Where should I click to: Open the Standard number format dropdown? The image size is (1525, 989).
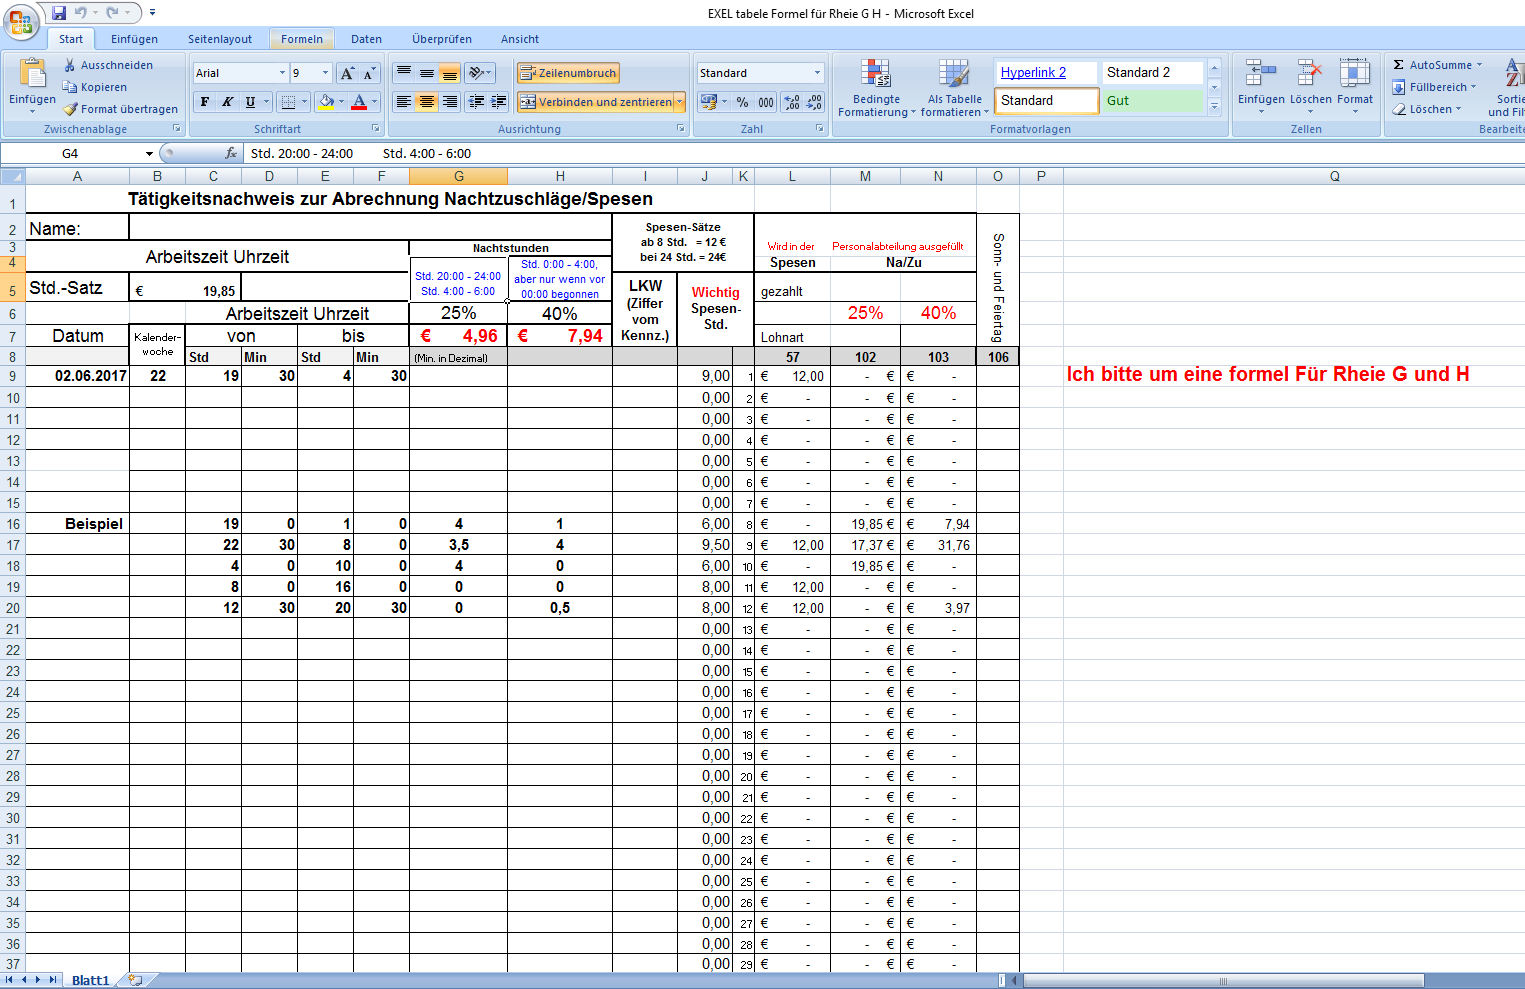[816, 72]
